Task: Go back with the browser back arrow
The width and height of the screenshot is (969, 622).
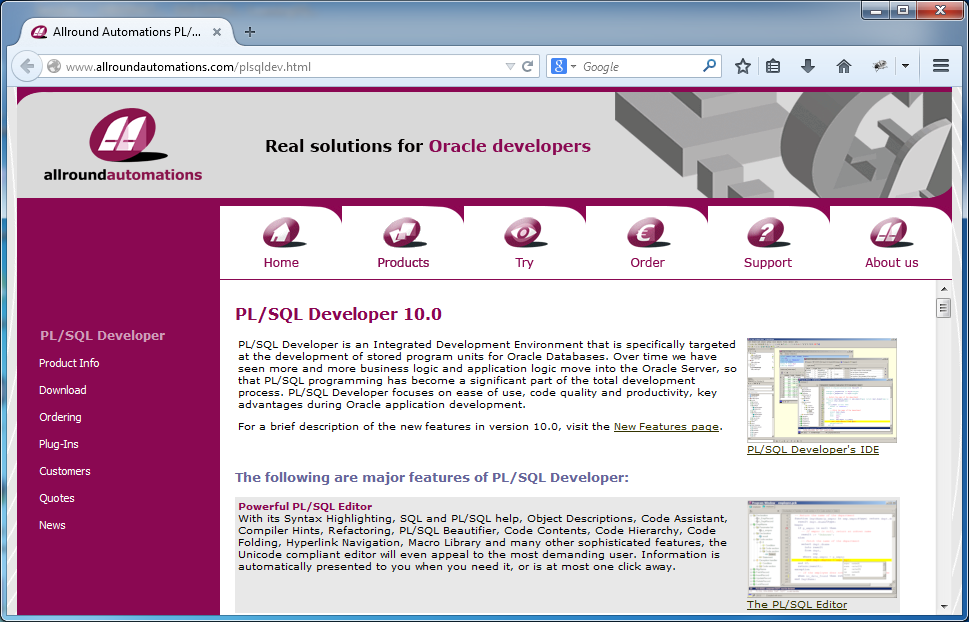Action: coord(27,66)
